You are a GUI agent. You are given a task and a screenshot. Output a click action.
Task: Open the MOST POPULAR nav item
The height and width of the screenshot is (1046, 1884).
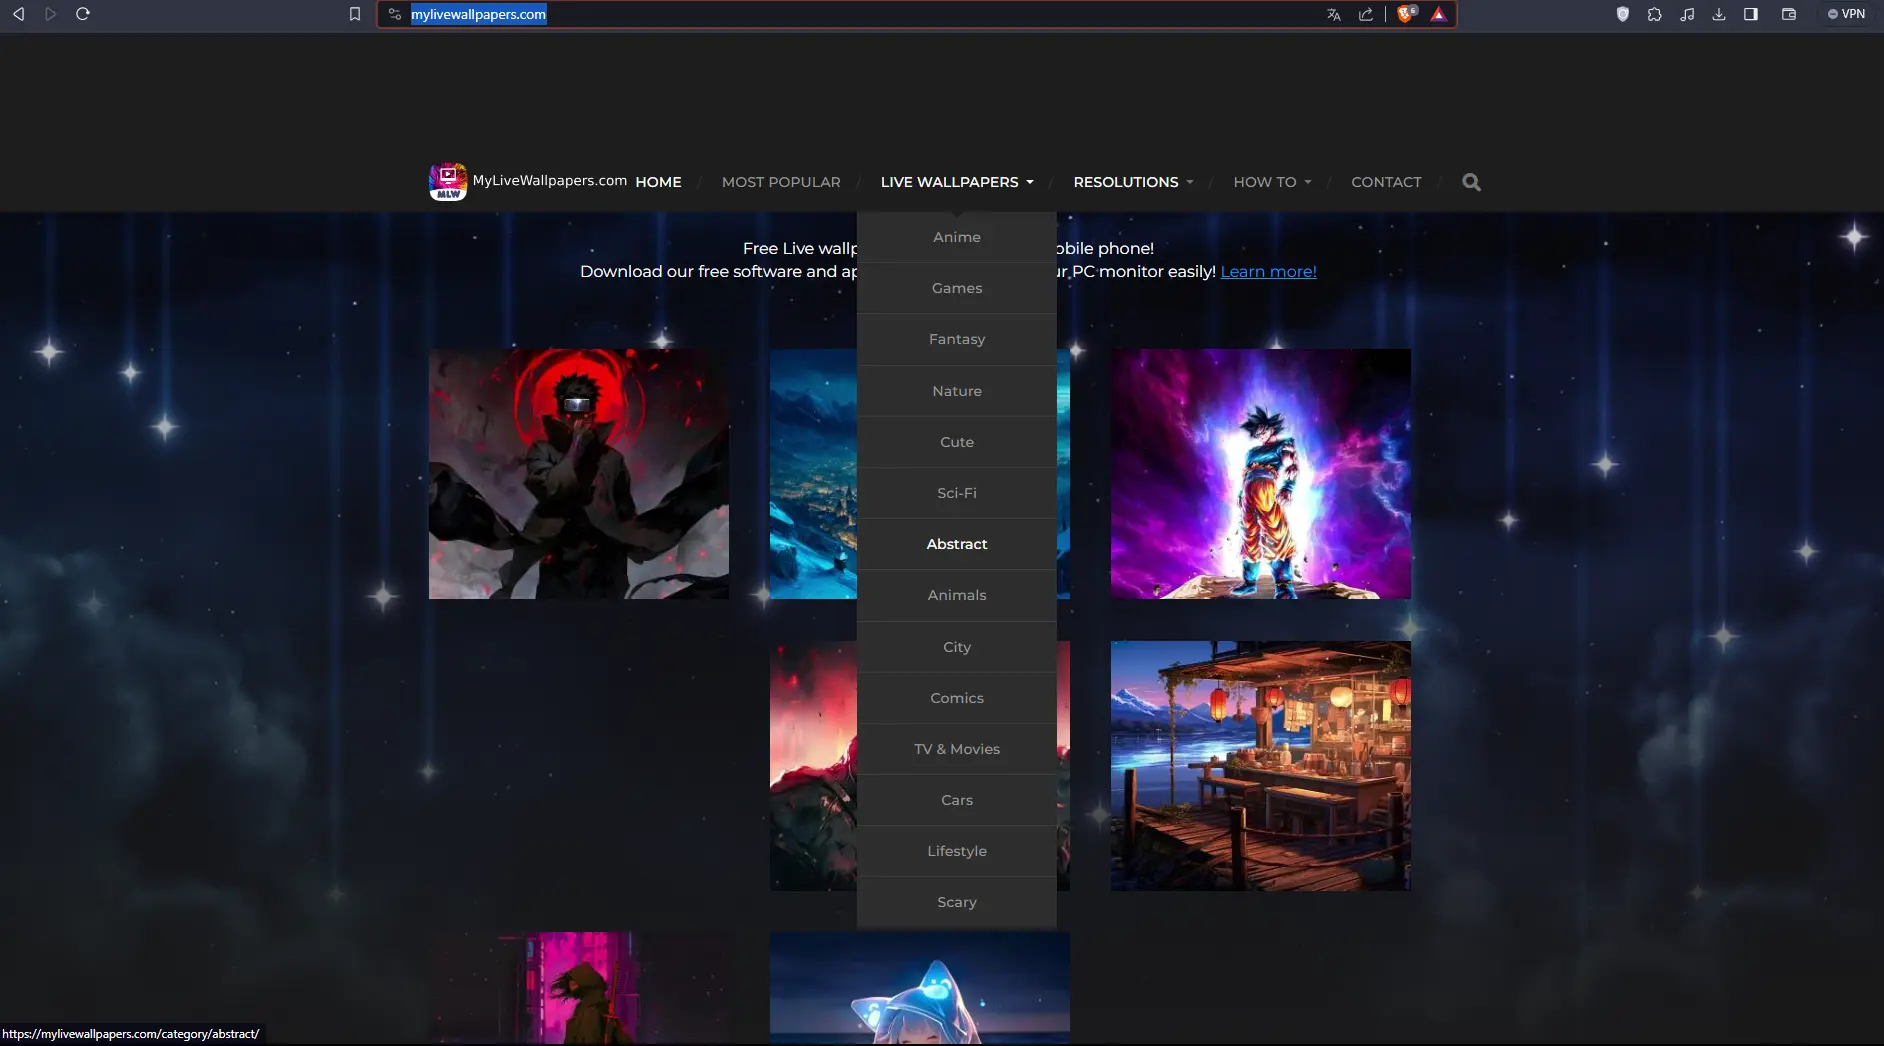(781, 182)
